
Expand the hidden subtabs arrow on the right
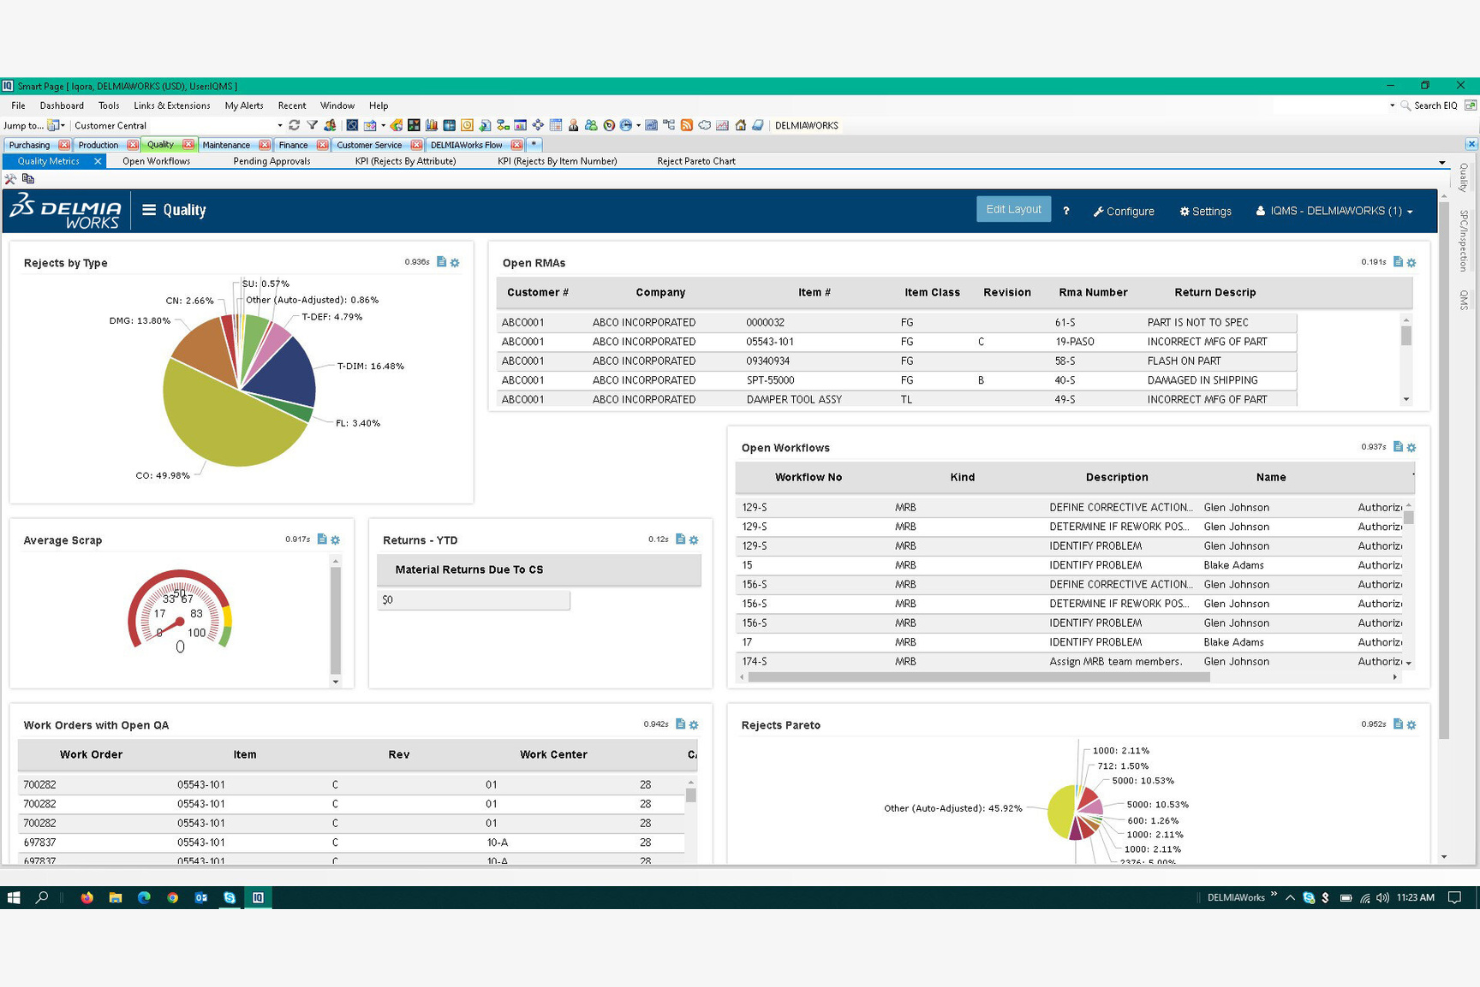pyautogui.click(x=1443, y=161)
